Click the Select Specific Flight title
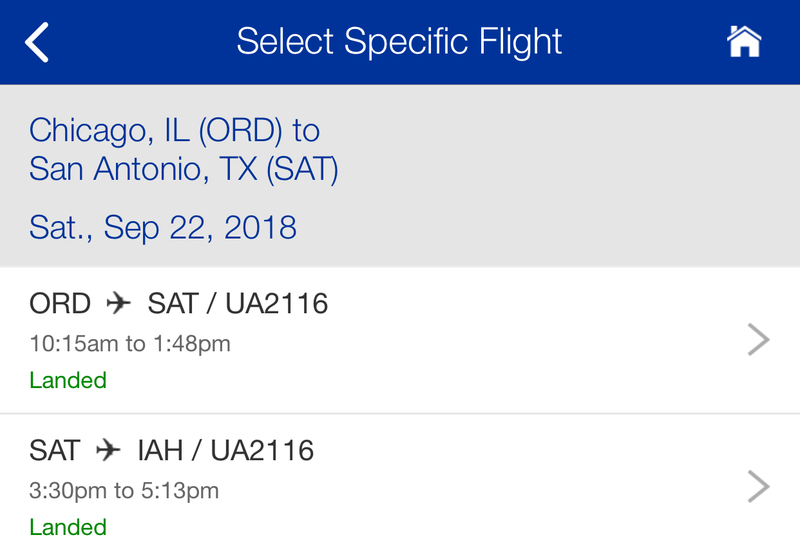 [399, 42]
